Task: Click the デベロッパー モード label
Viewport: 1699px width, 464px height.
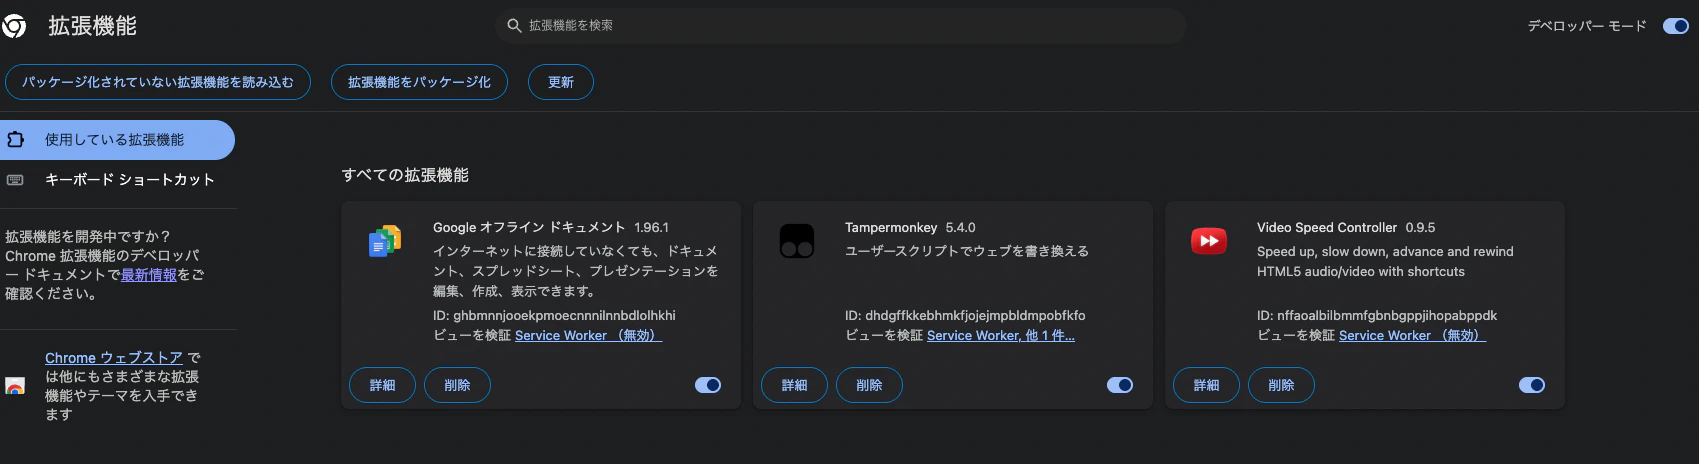Action: point(1587,26)
